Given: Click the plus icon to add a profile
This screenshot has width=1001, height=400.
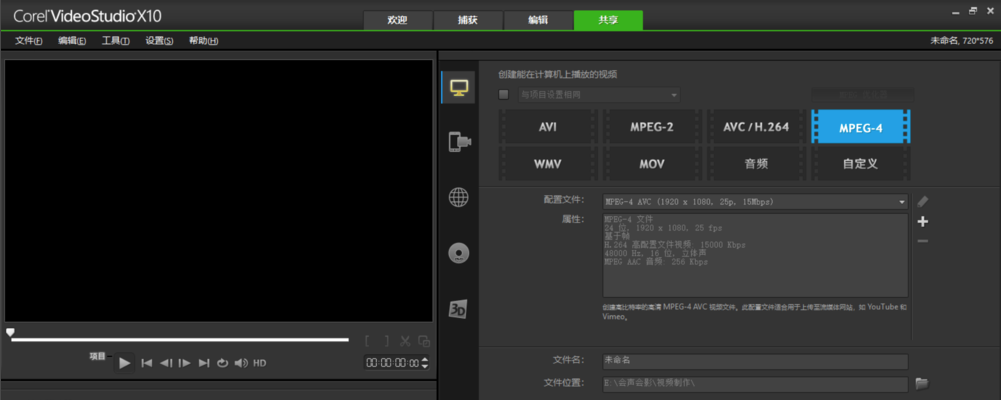Looking at the screenshot, I should tap(922, 221).
